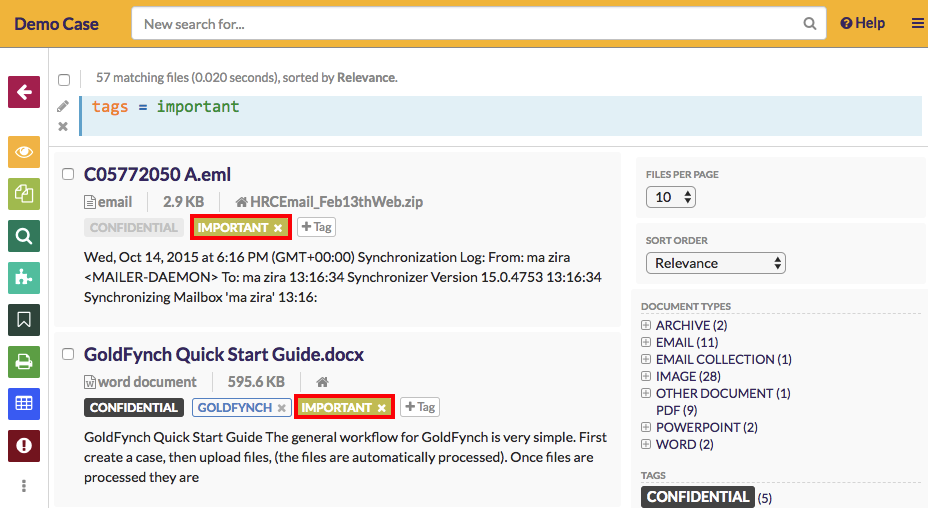Select the C05772050 A.eml checkbox

tap(68, 173)
